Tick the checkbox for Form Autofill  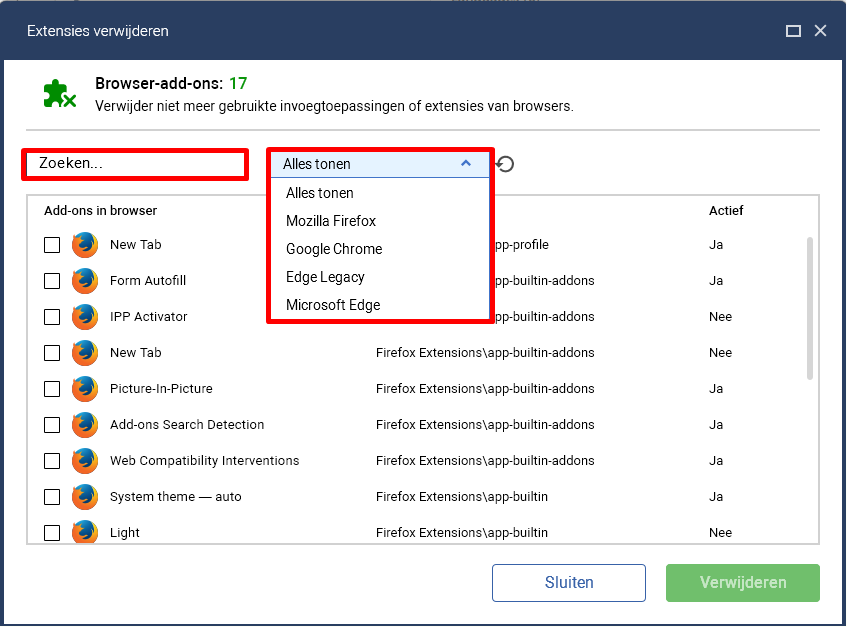(x=52, y=281)
